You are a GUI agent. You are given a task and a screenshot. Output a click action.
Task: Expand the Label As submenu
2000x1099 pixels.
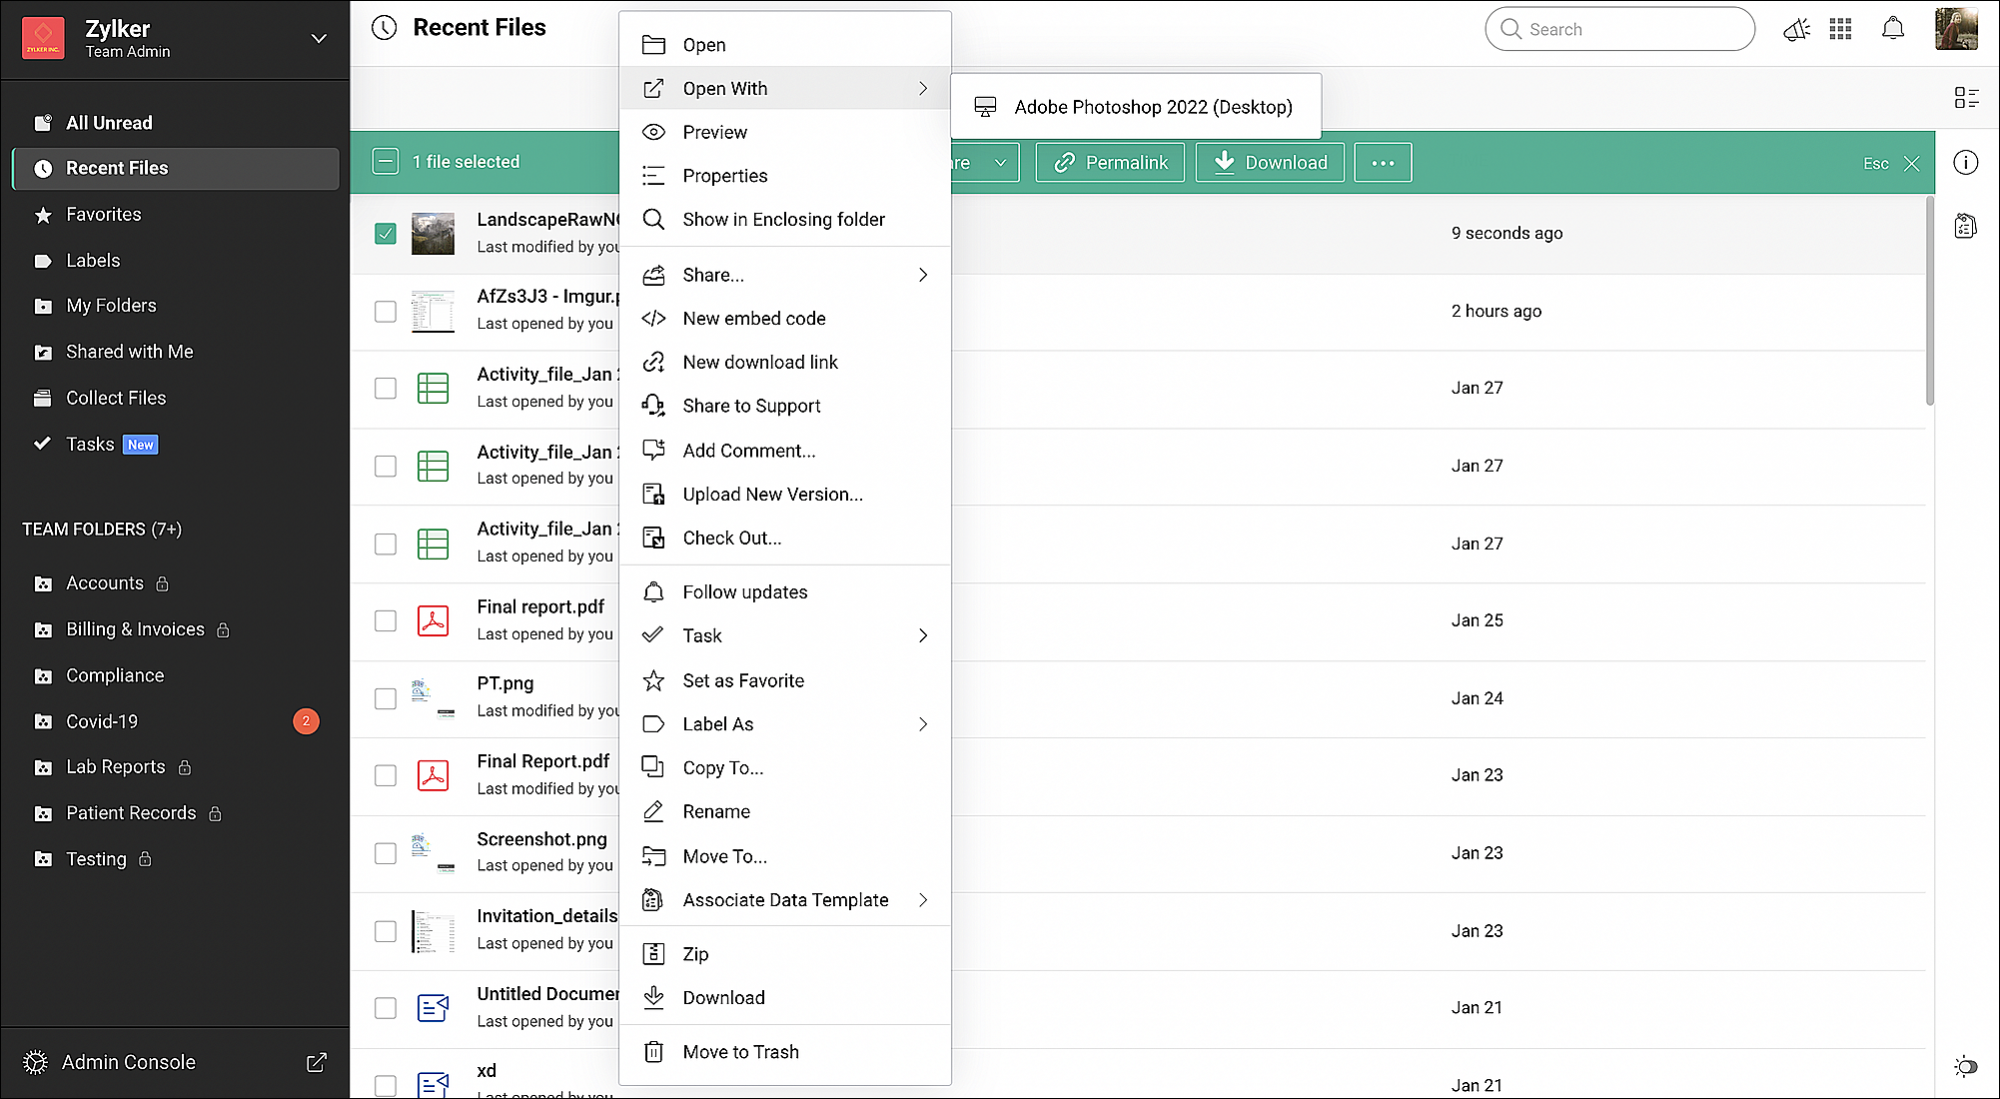click(x=922, y=724)
